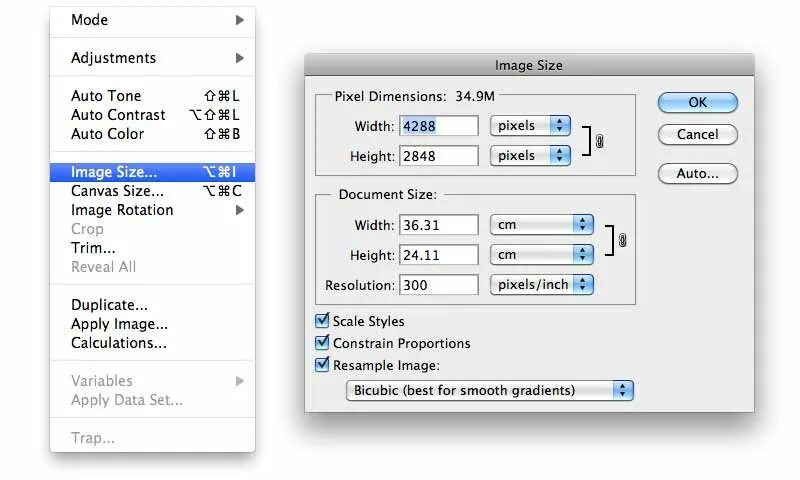Click the OK button
800x480 pixels.
(697, 102)
